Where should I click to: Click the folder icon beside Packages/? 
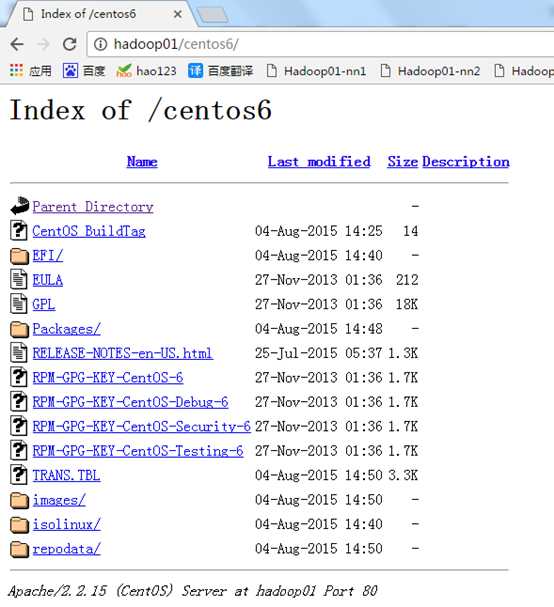pos(19,329)
